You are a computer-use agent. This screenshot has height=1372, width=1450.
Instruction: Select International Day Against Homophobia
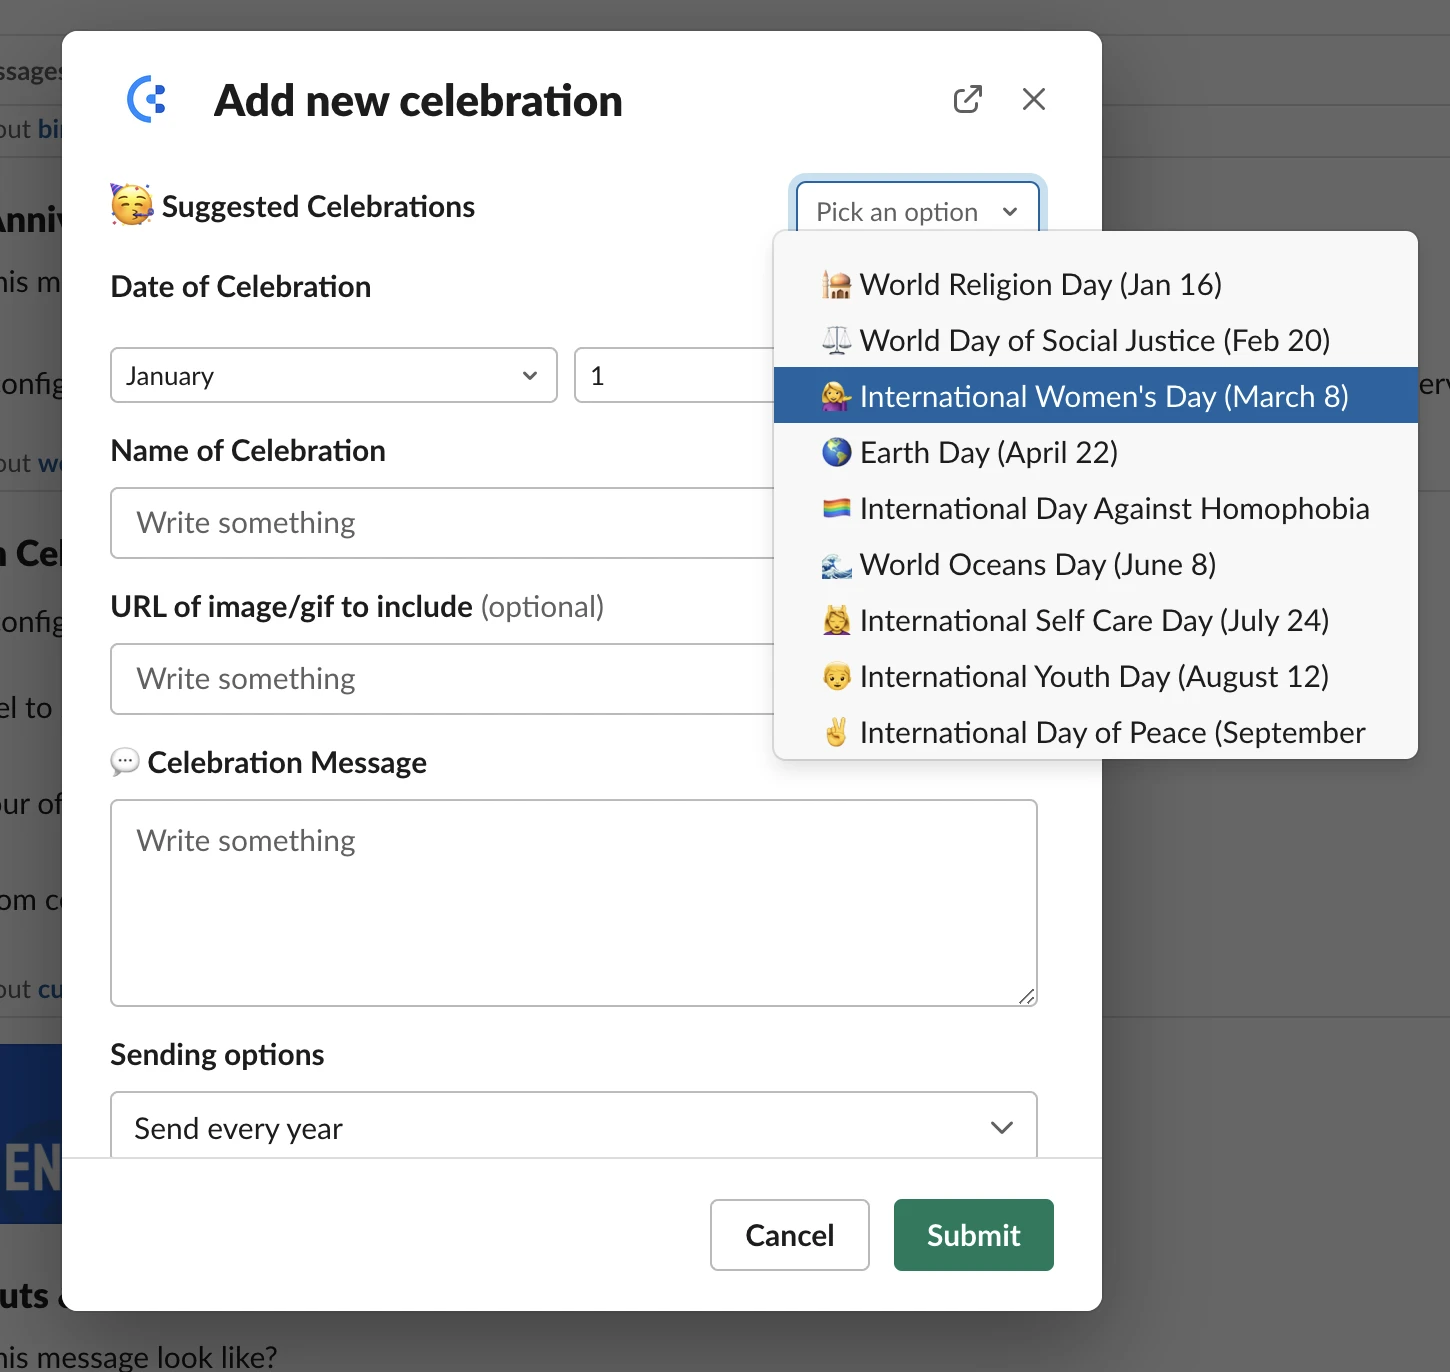(1095, 508)
